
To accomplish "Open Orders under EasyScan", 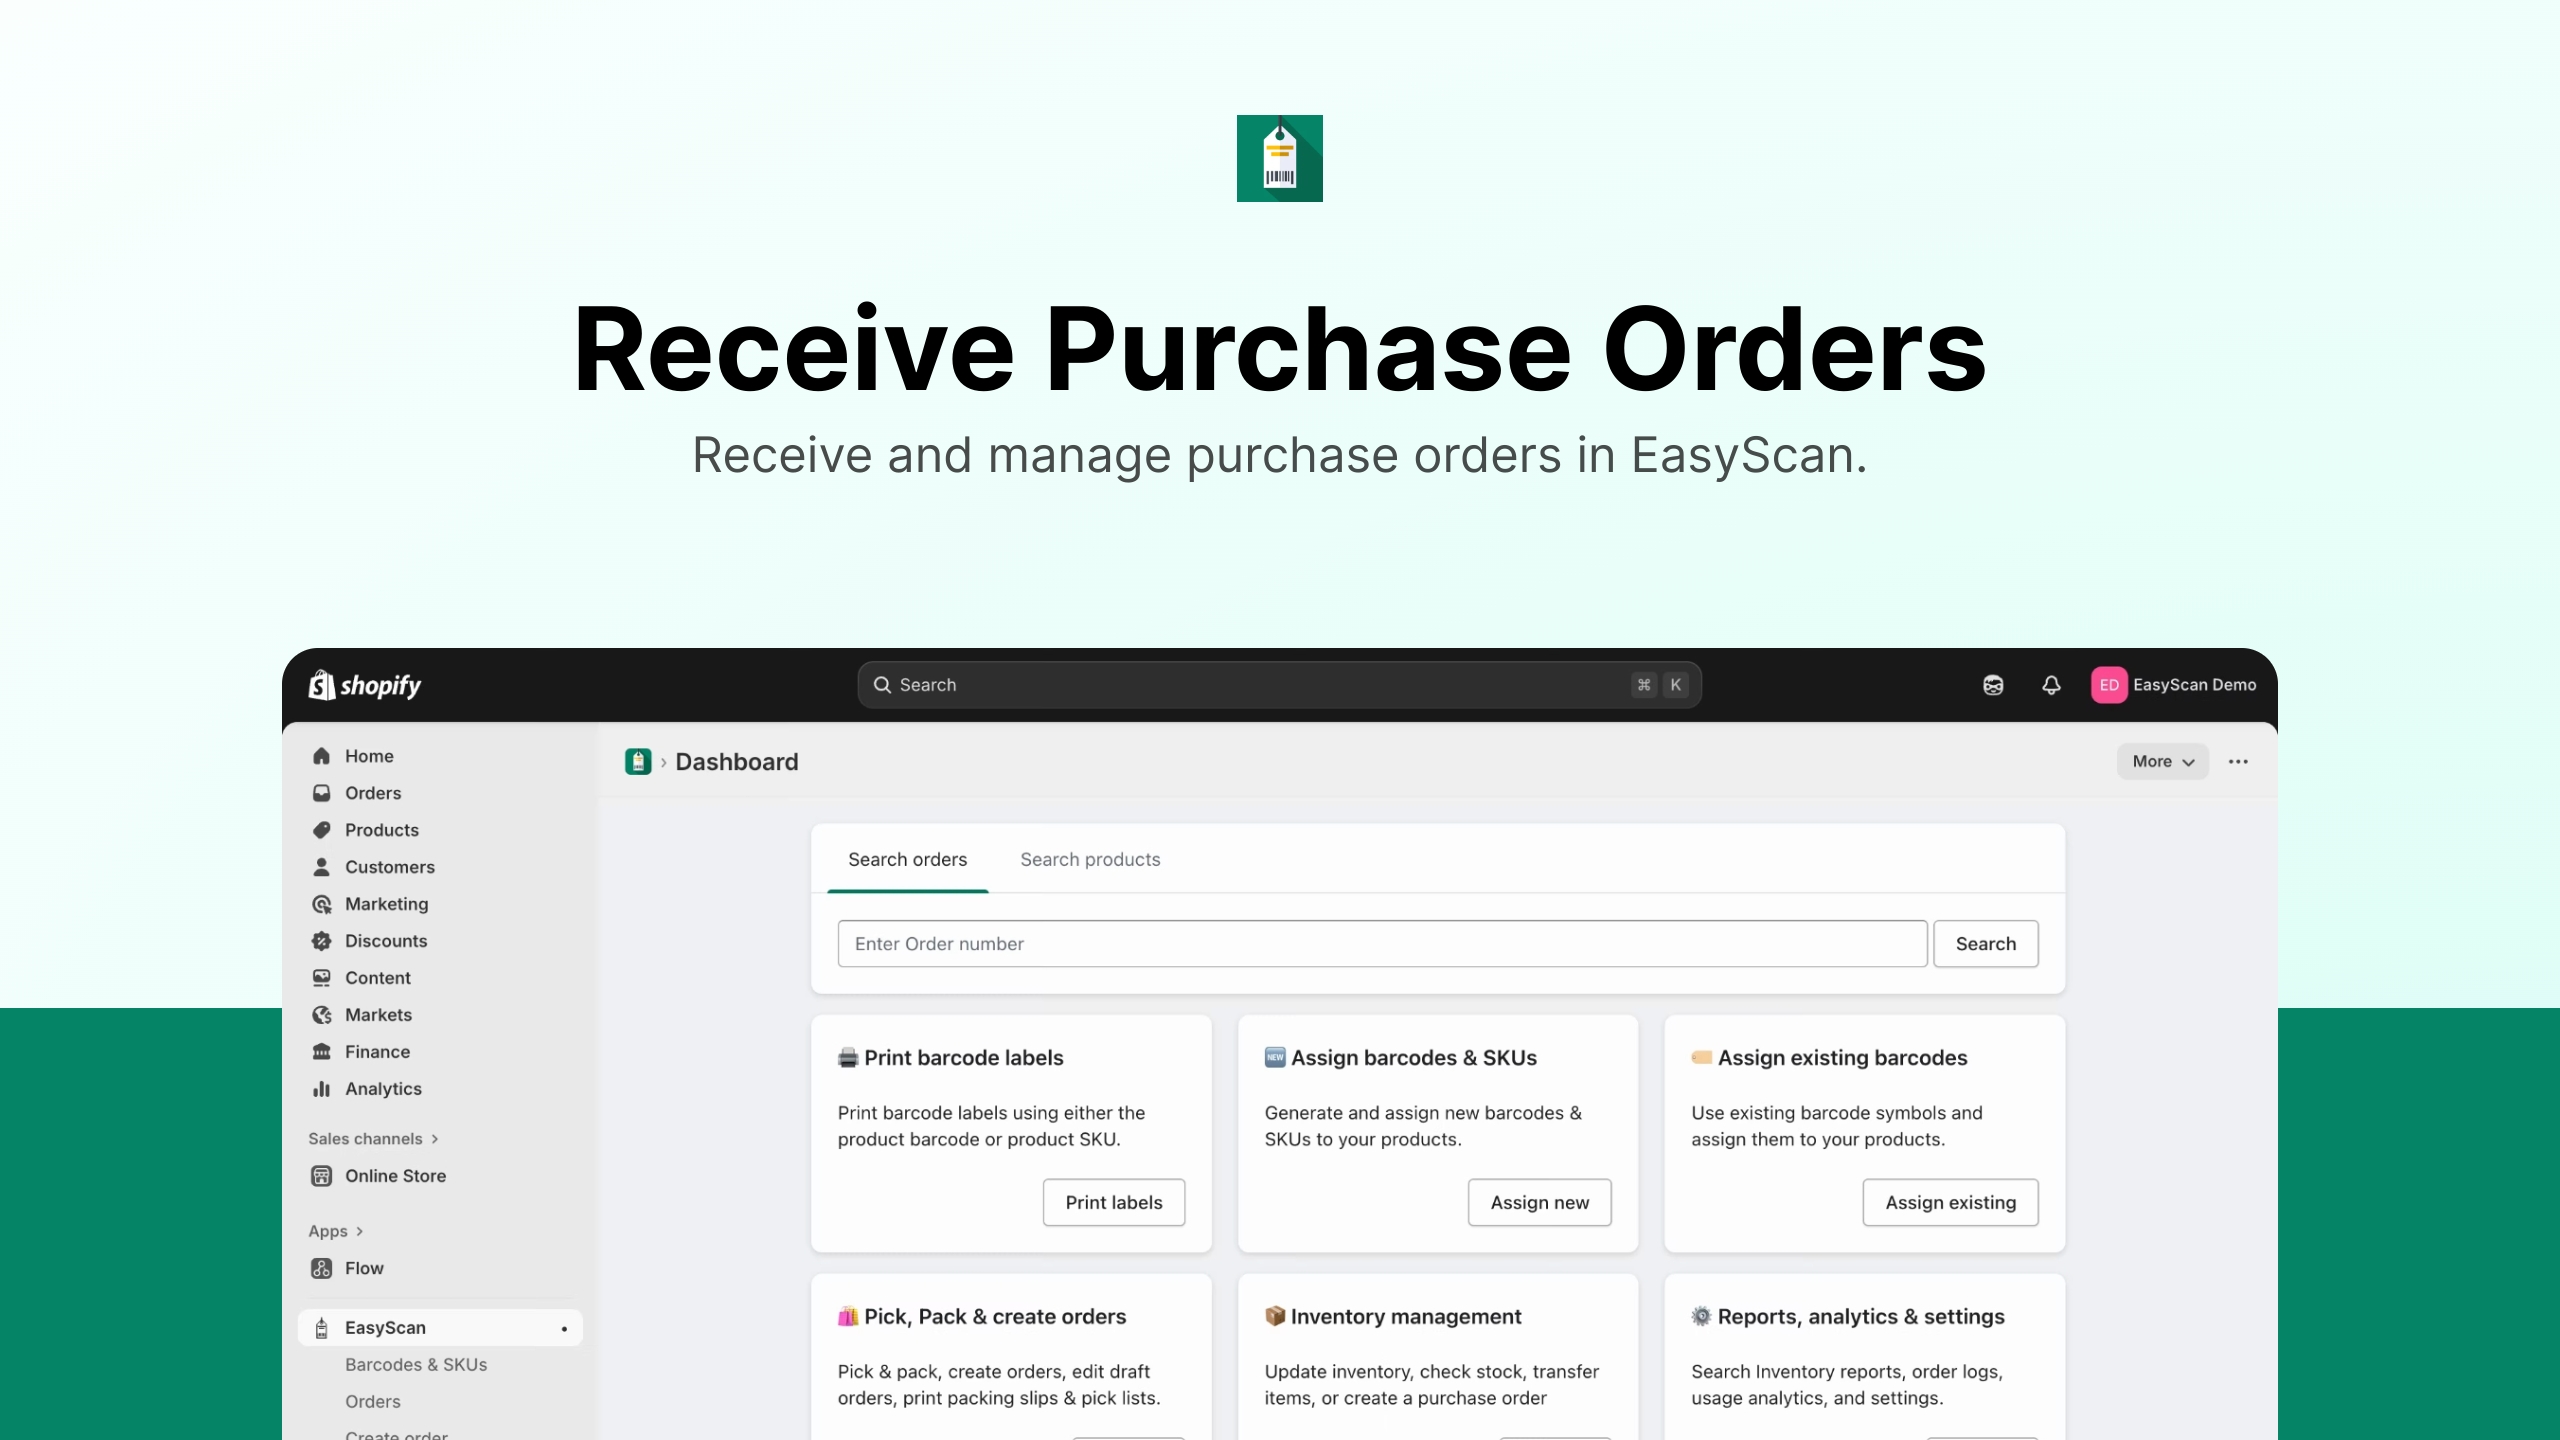I will 373,1402.
